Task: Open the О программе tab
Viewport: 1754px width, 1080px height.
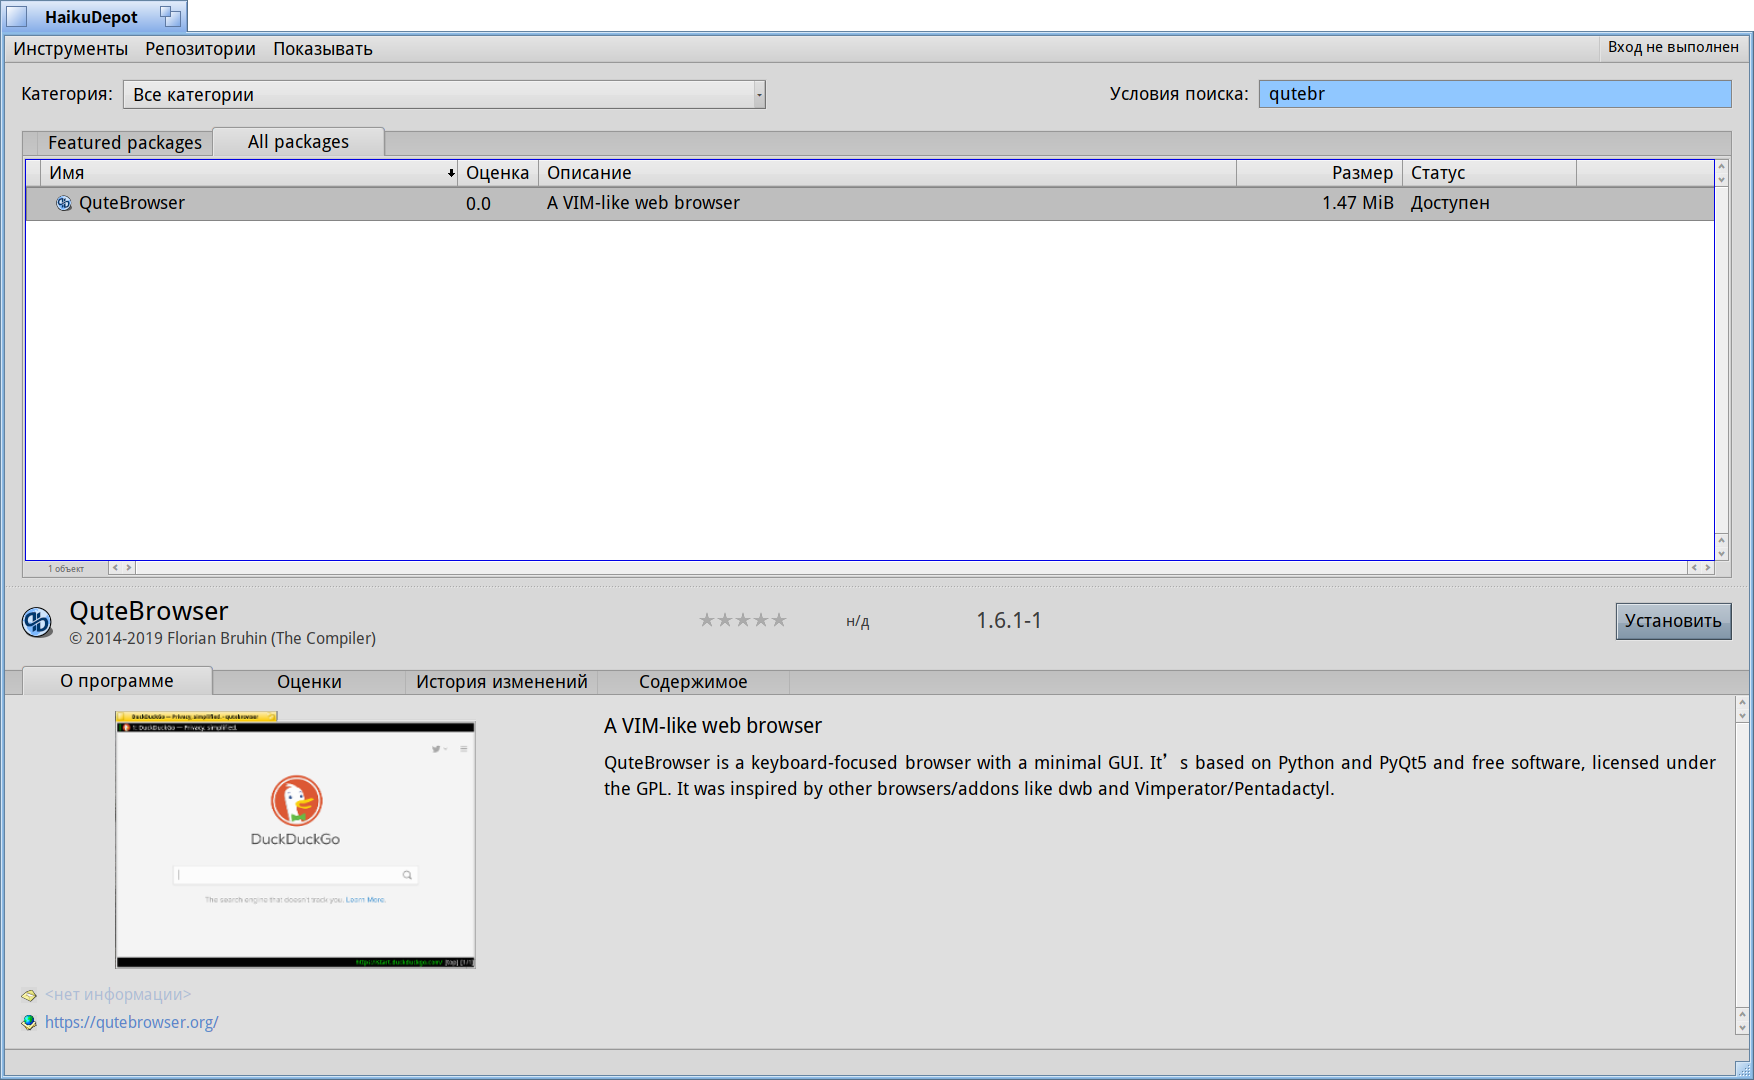Action: (117, 681)
